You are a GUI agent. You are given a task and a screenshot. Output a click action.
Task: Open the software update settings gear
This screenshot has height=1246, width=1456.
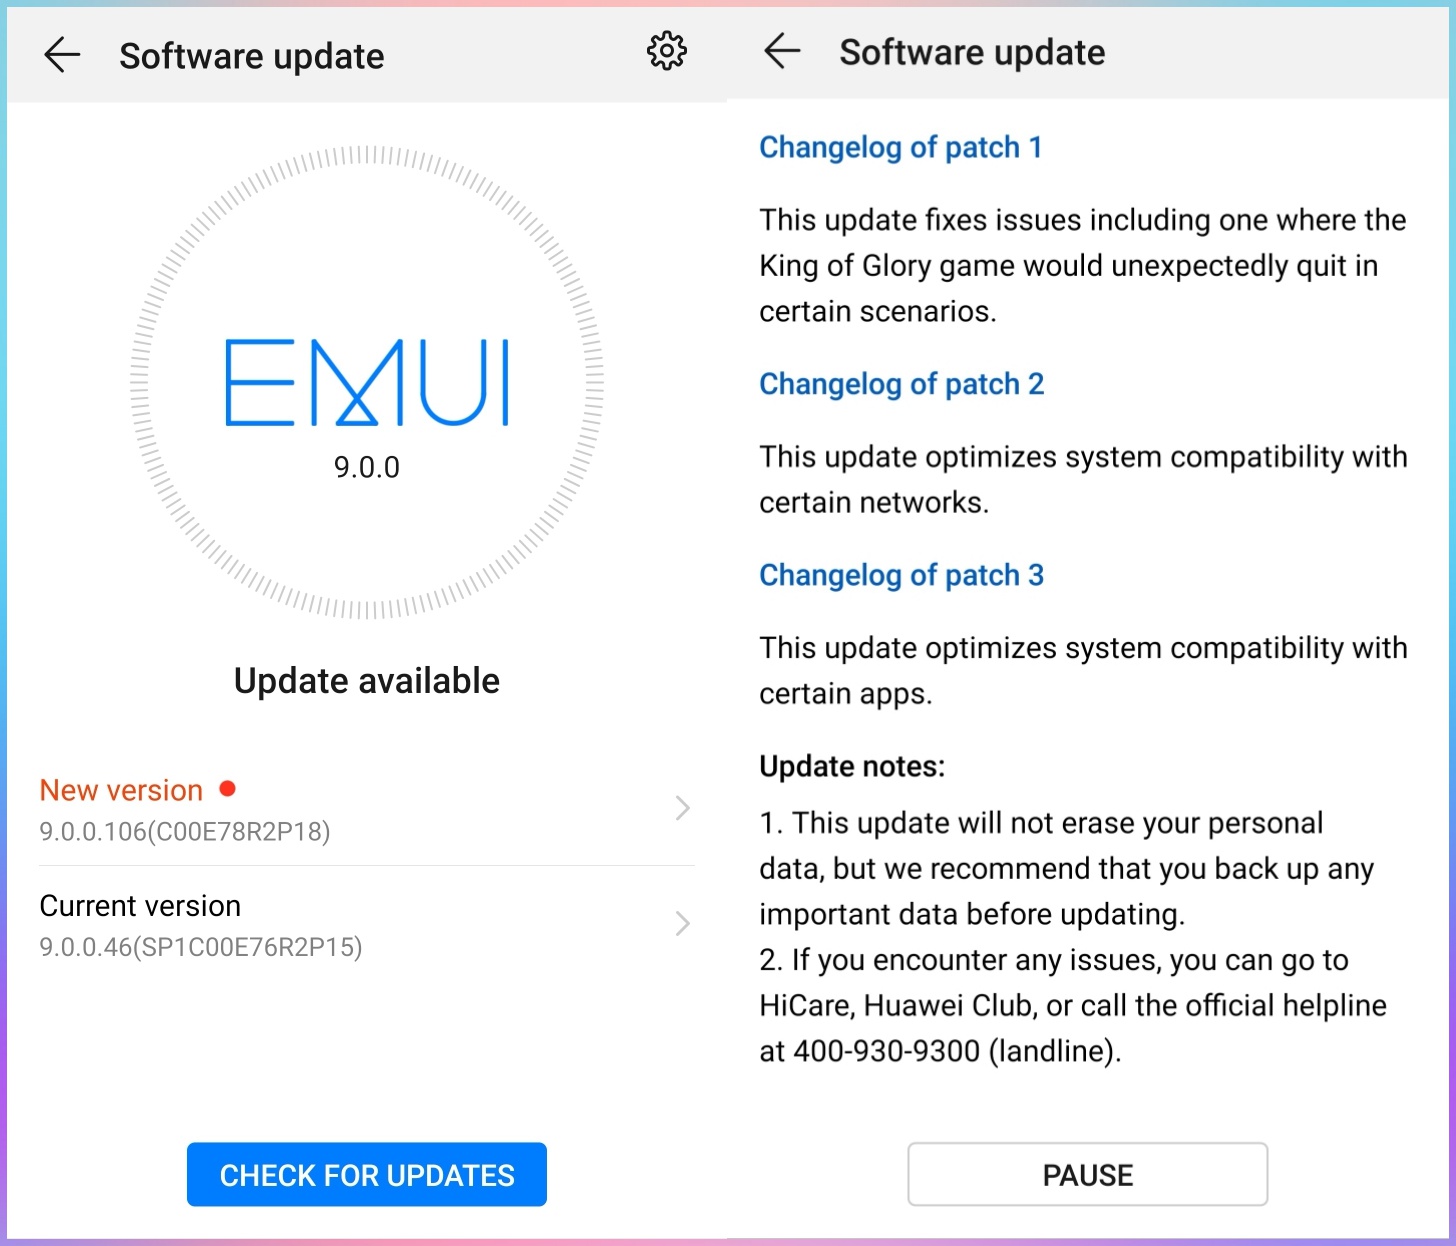(x=666, y=52)
